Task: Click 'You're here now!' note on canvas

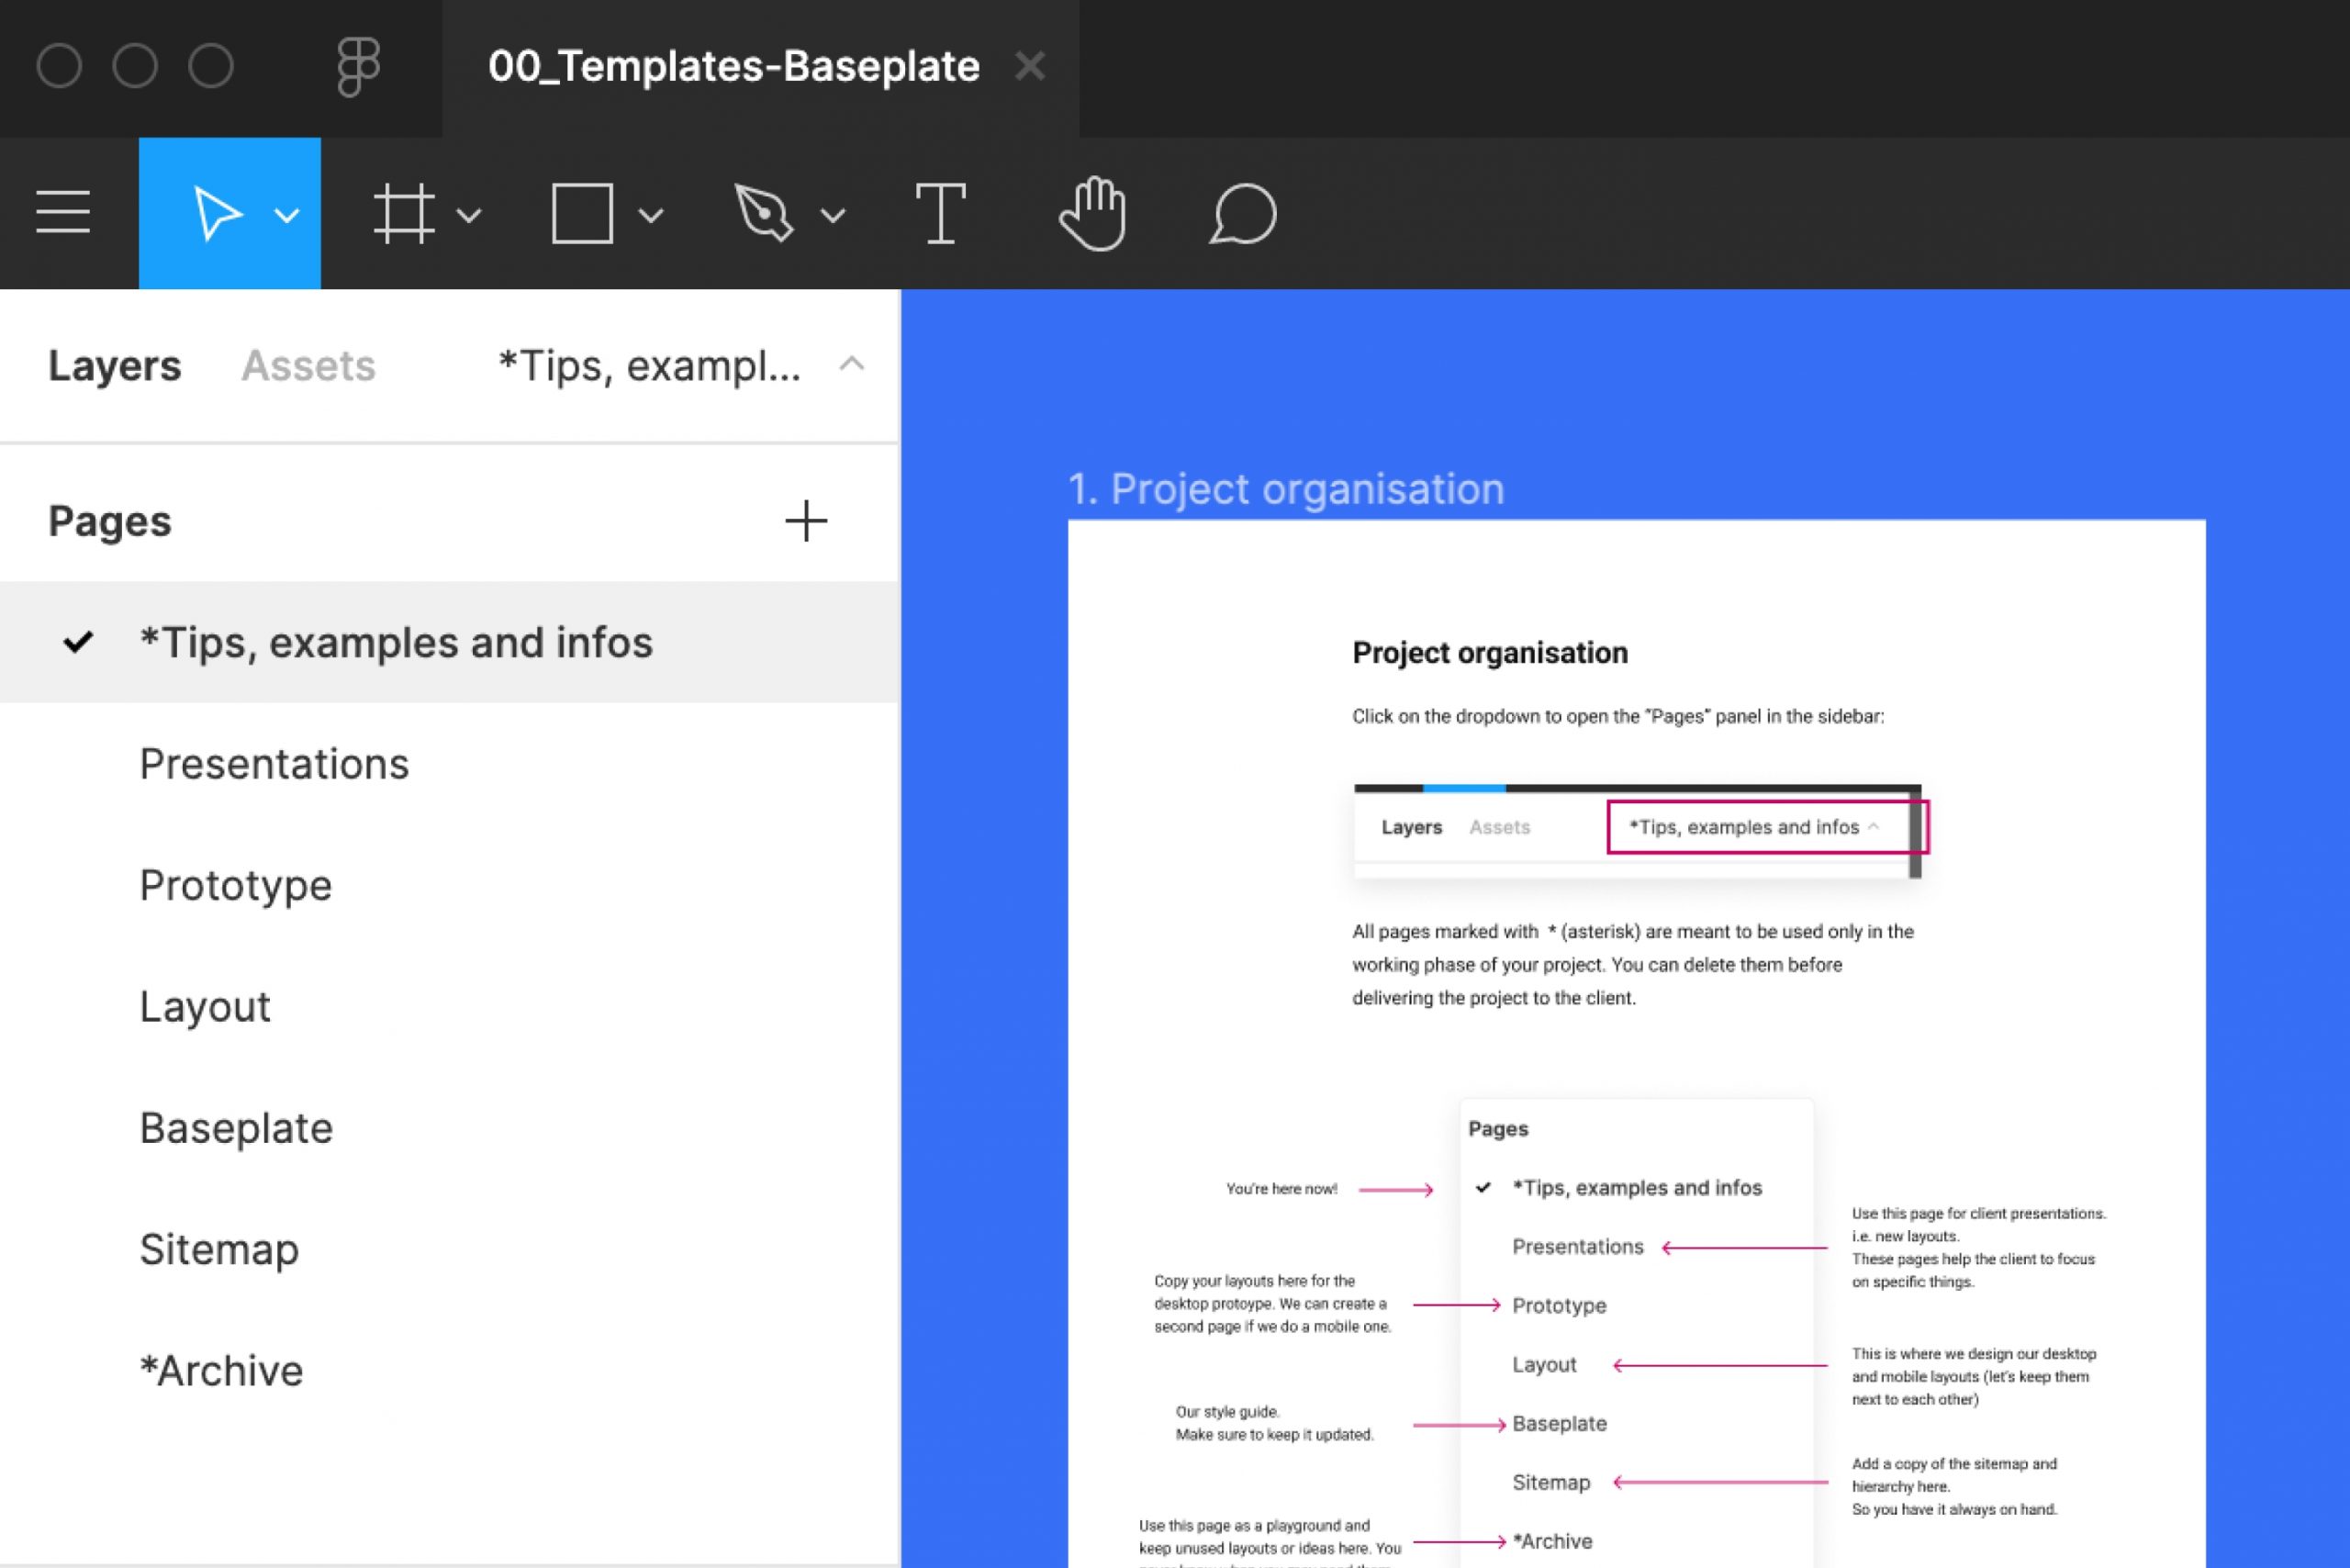Action: (1281, 1189)
